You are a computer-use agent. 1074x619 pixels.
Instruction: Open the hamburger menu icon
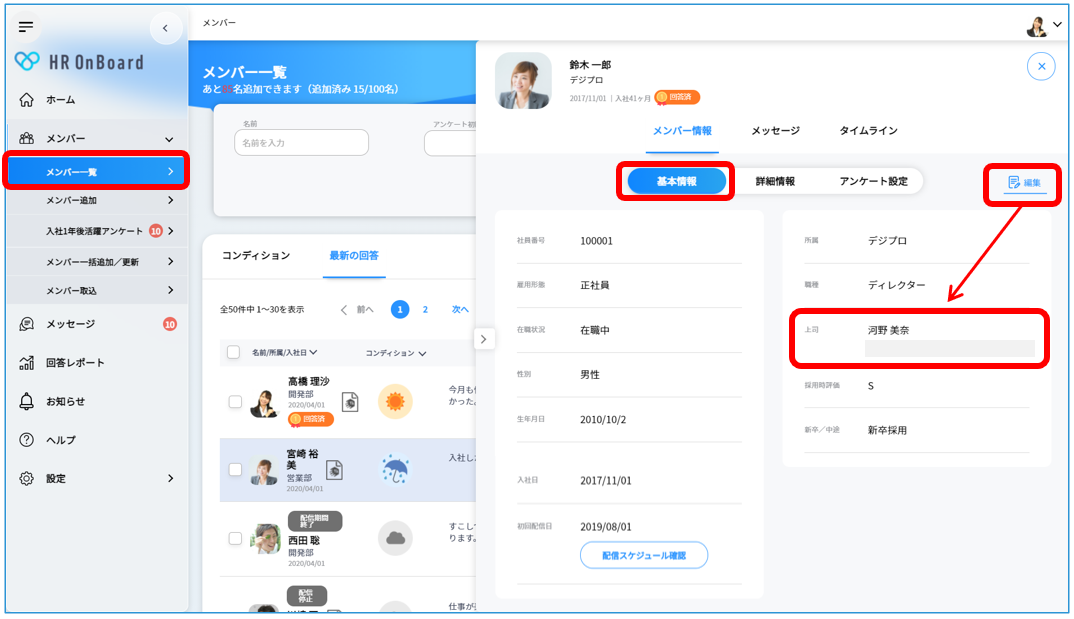click(x=26, y=27)
